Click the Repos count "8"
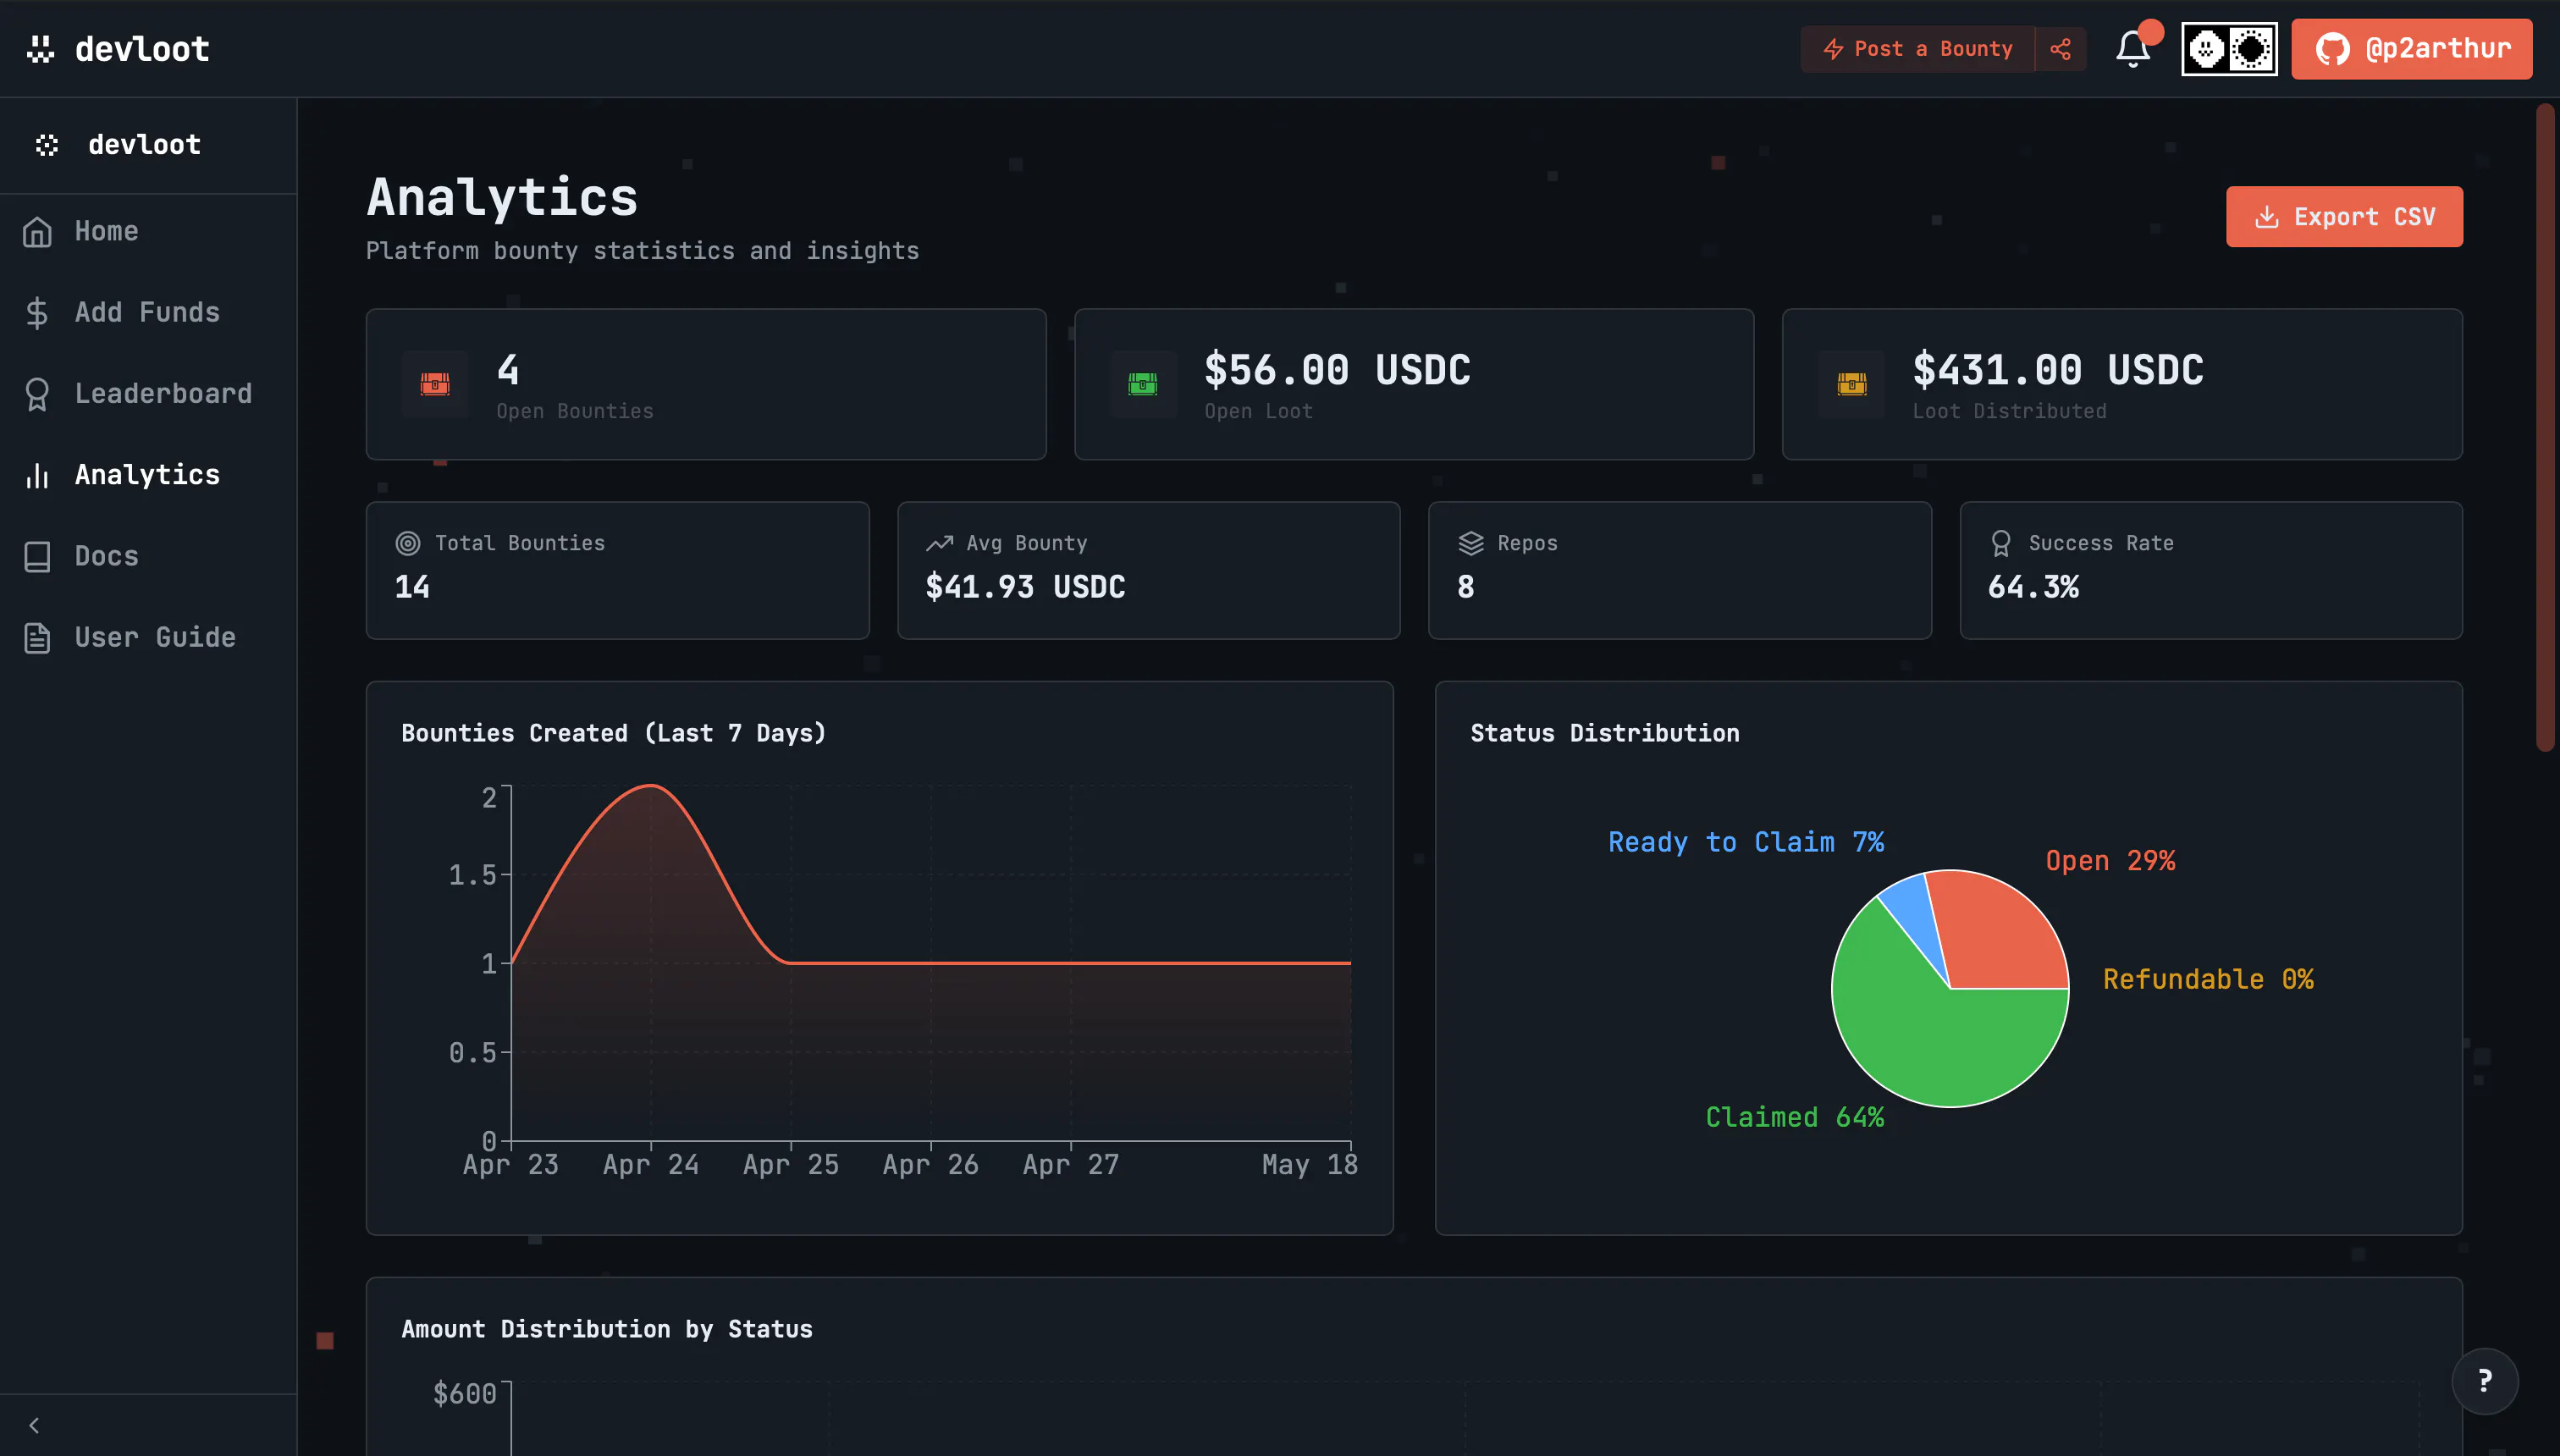2560x1456 pixels. pyautogui.click(x=1466, y=587)
